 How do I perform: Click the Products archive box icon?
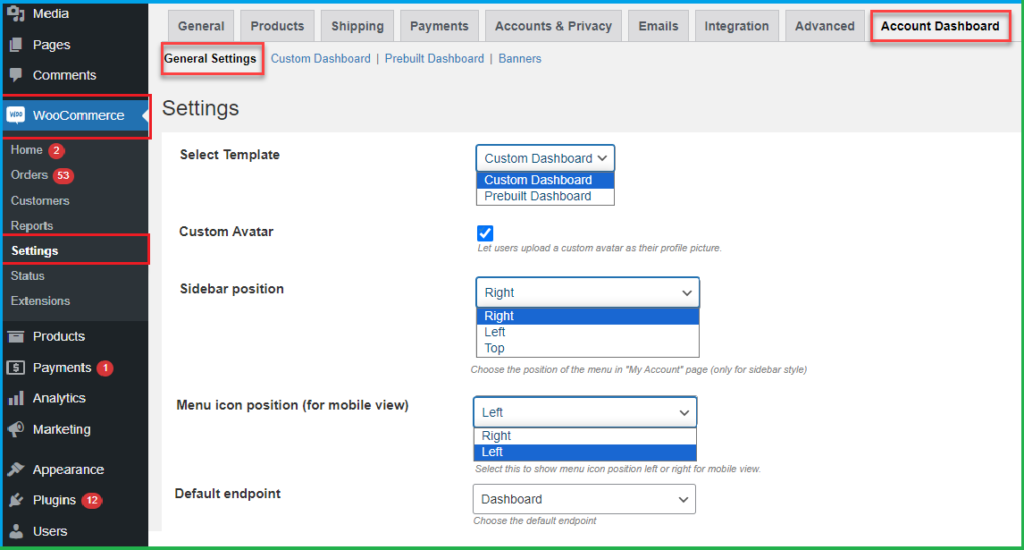click(16, 336)
